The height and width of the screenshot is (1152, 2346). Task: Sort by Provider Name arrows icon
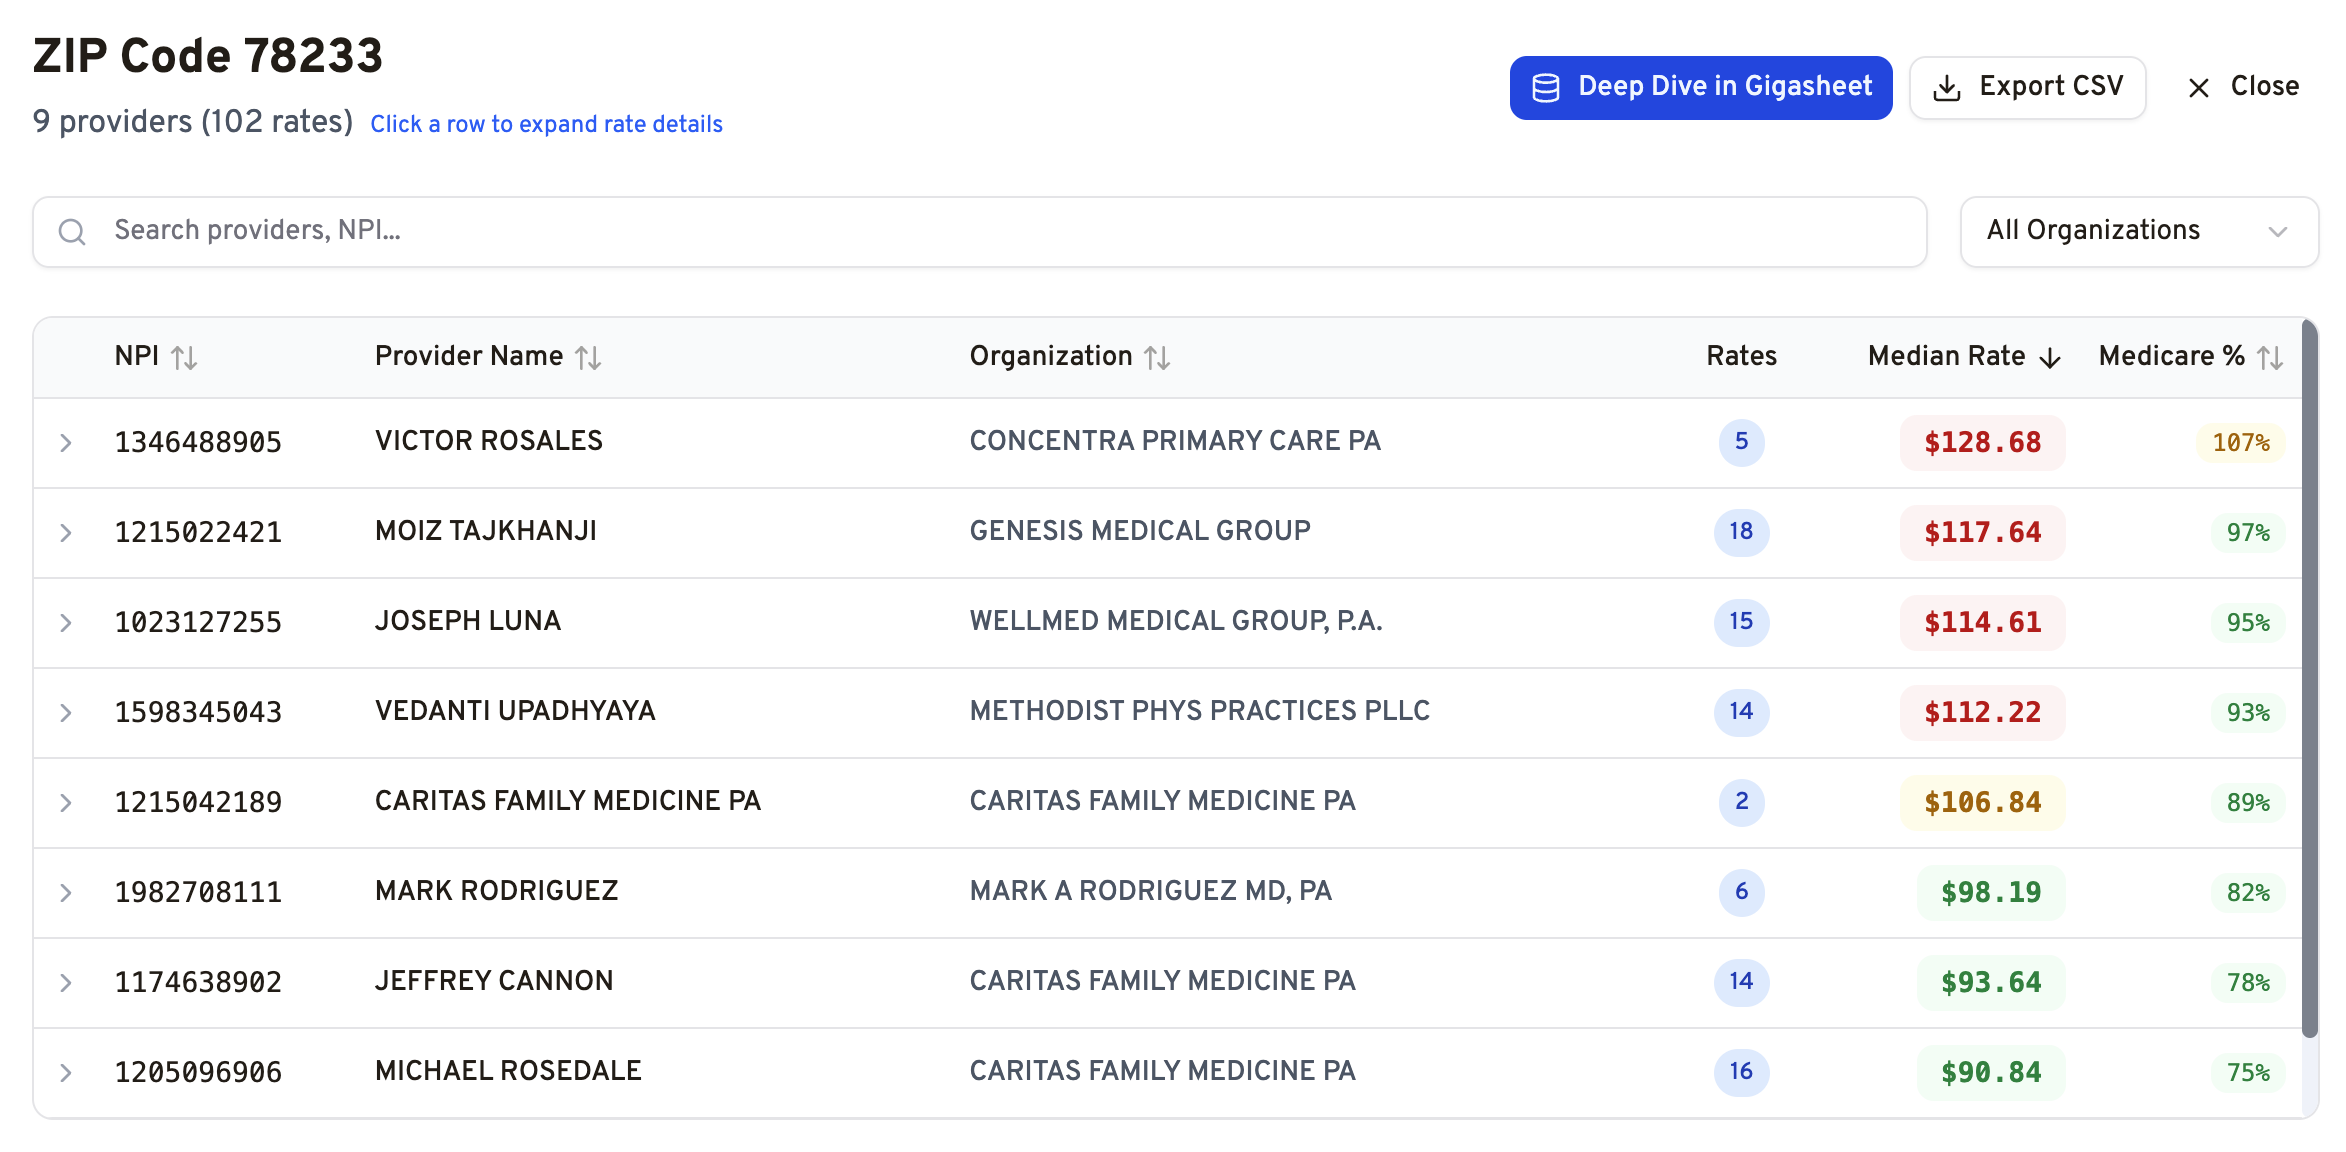588,357
